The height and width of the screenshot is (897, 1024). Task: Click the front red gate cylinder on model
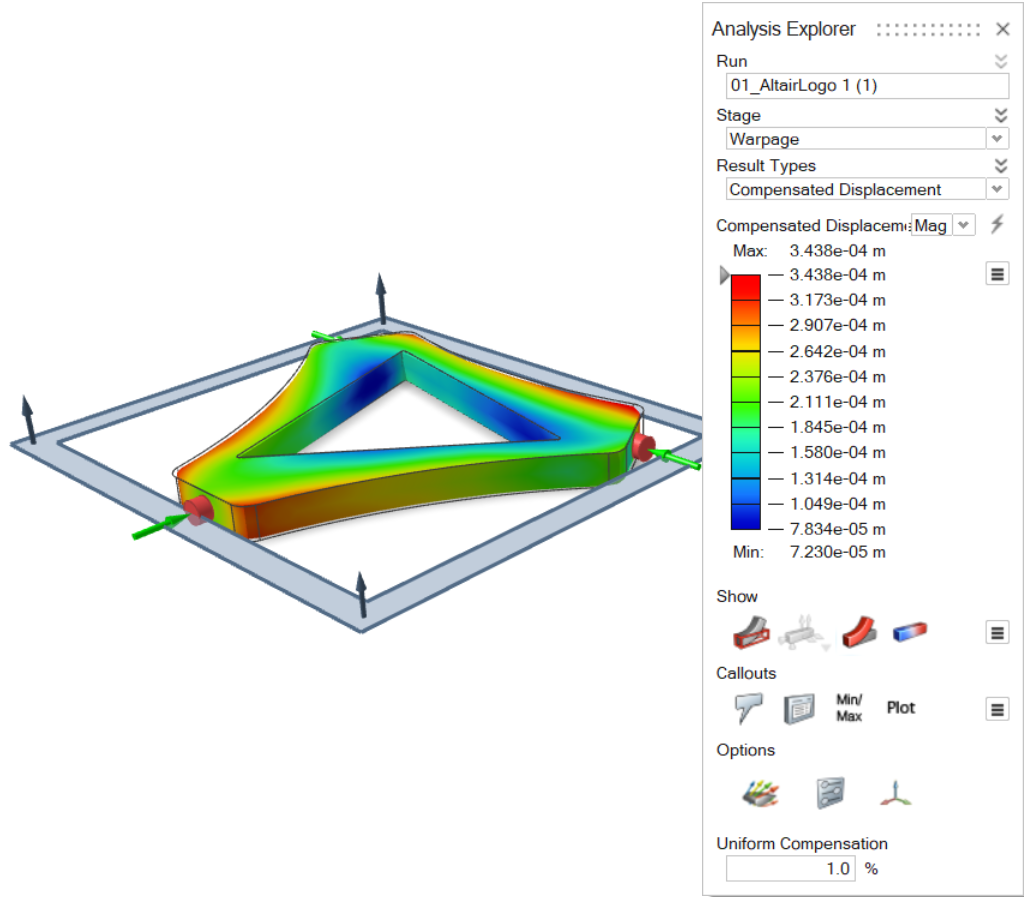click(x=198, y=510)
